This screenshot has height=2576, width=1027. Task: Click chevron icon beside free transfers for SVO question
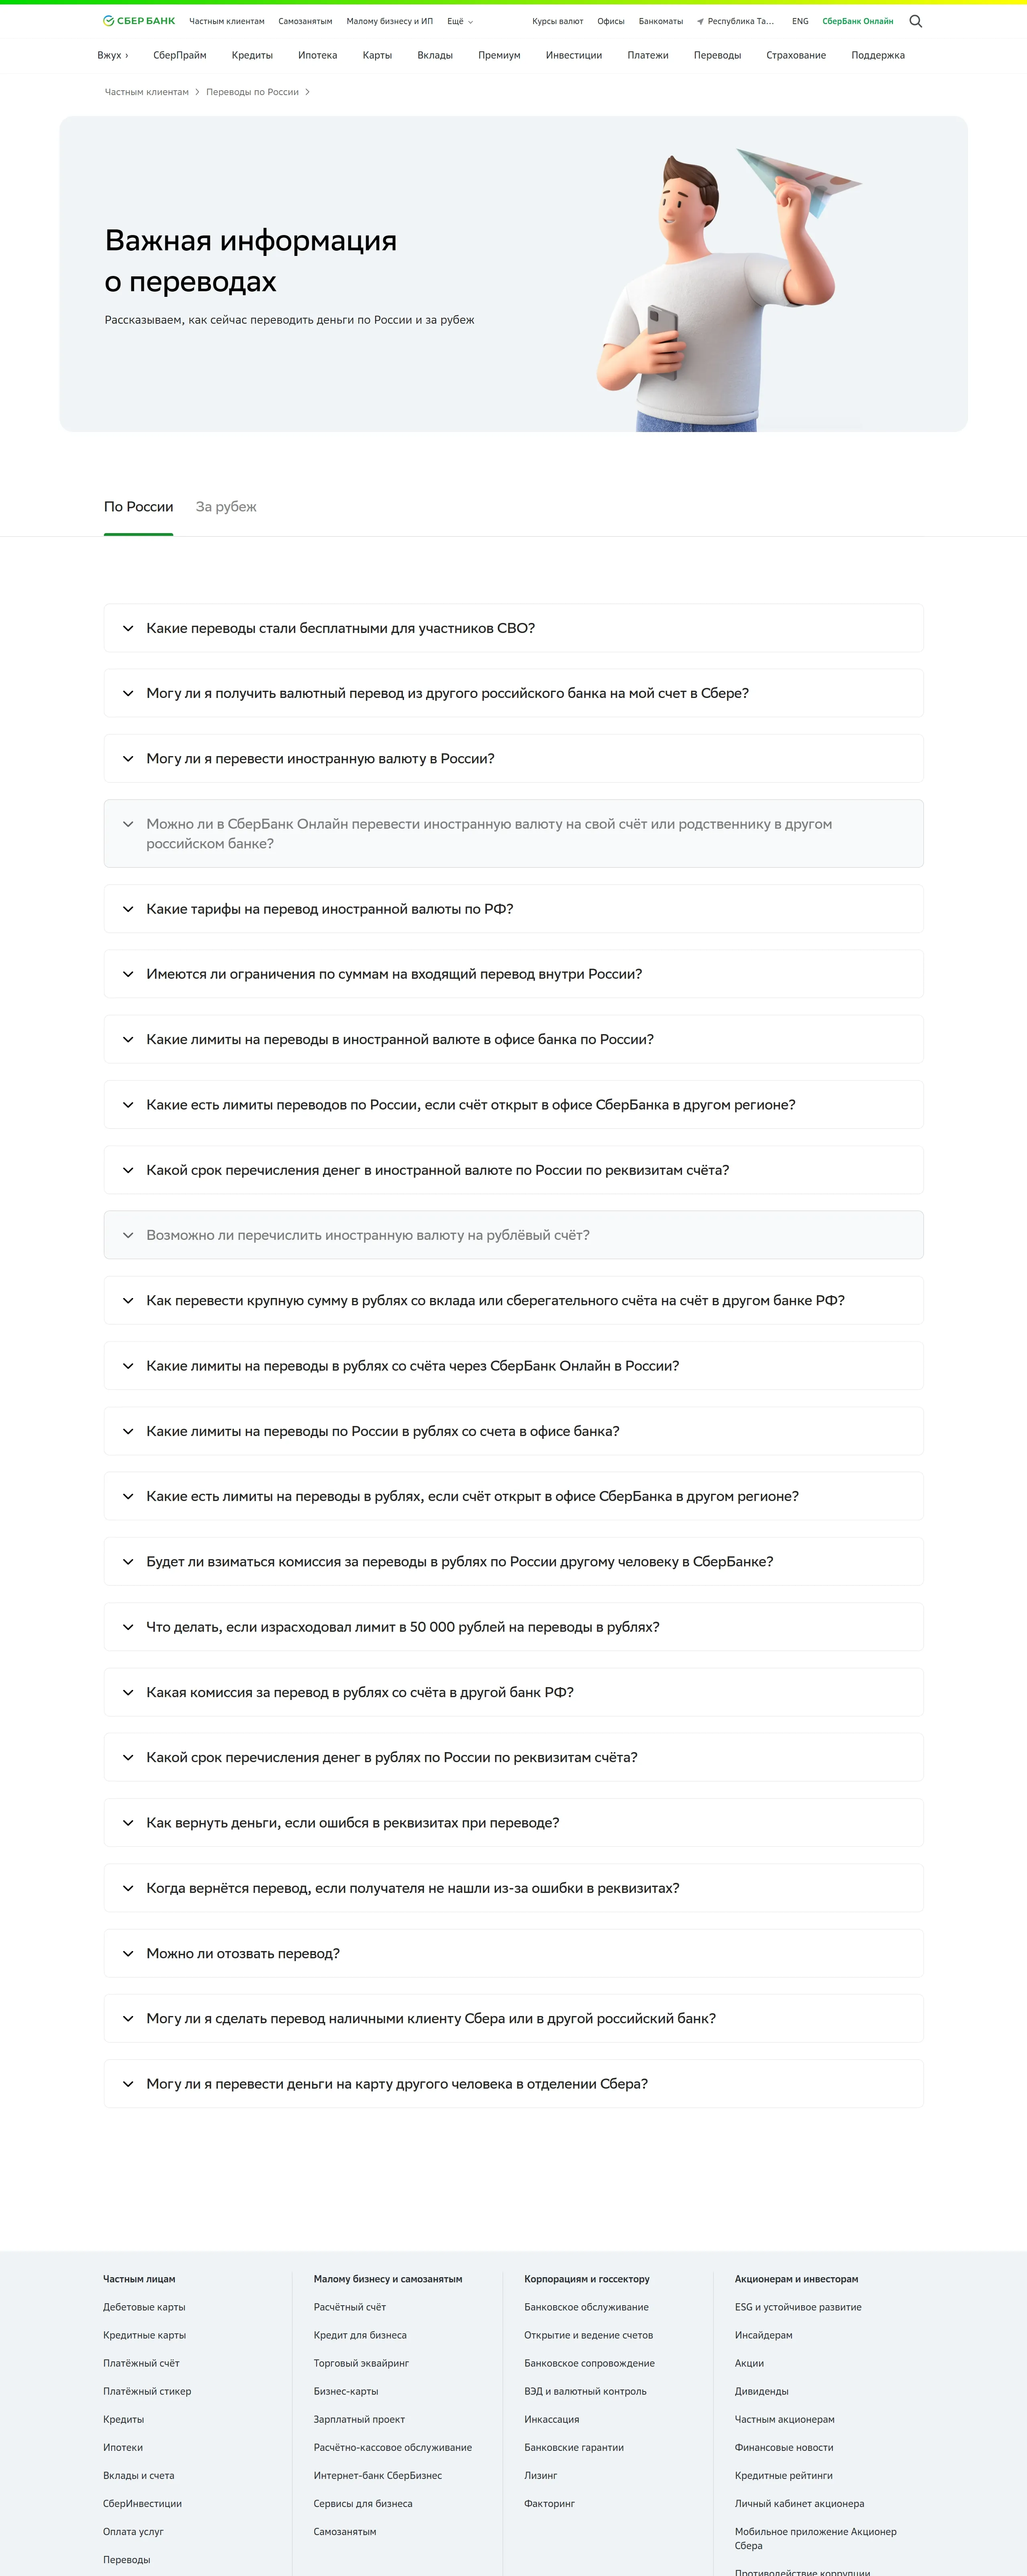[x=128, y=629]
